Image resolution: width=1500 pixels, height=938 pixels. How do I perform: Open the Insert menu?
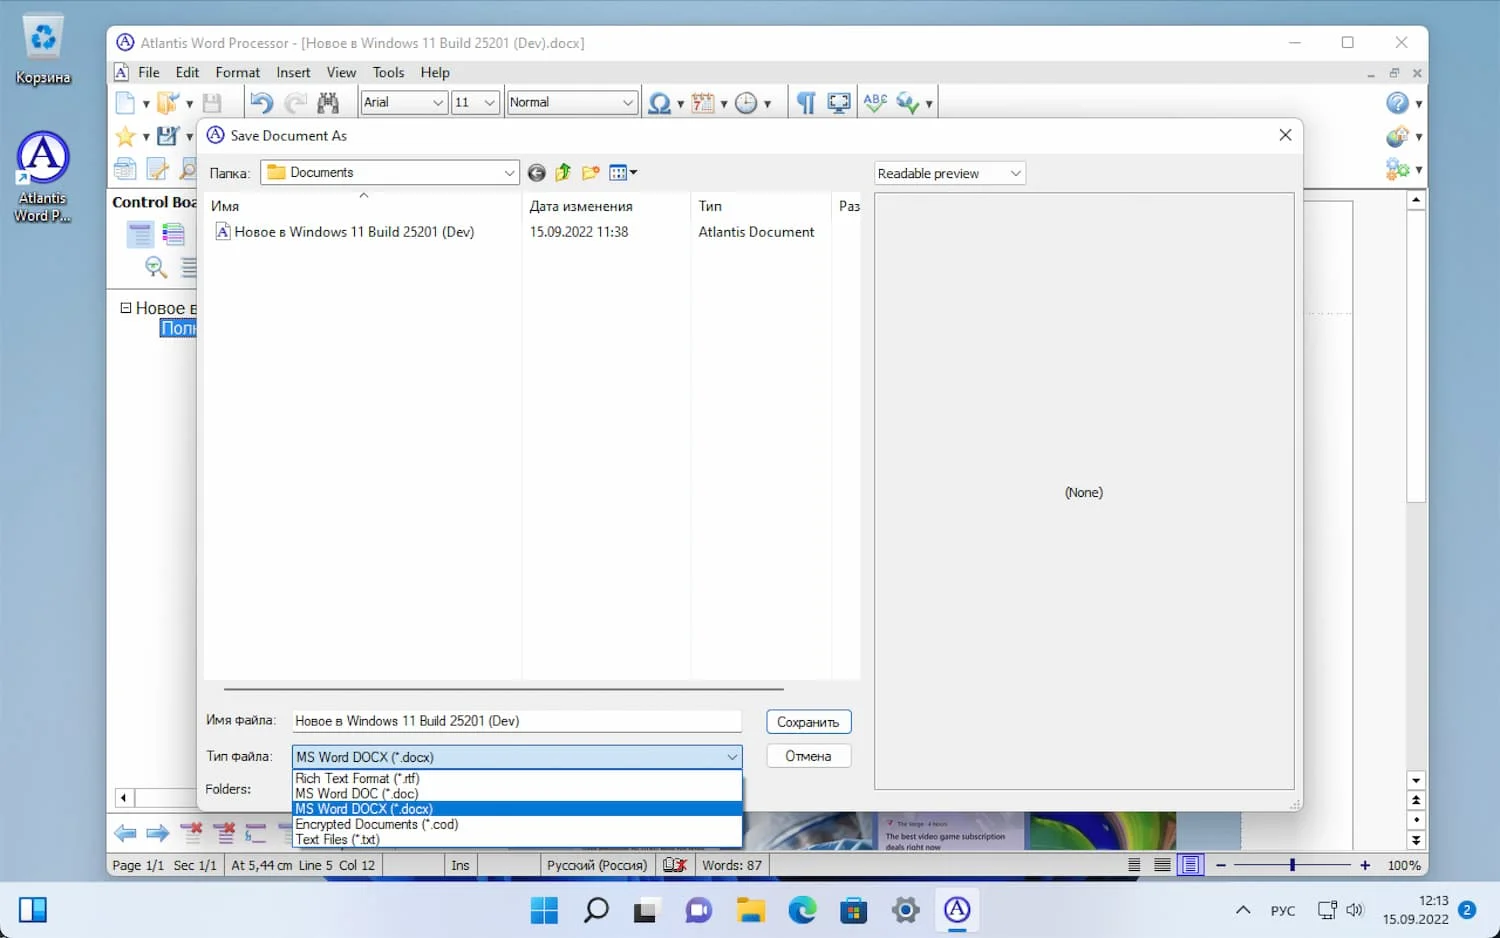[x=293, y=72]
